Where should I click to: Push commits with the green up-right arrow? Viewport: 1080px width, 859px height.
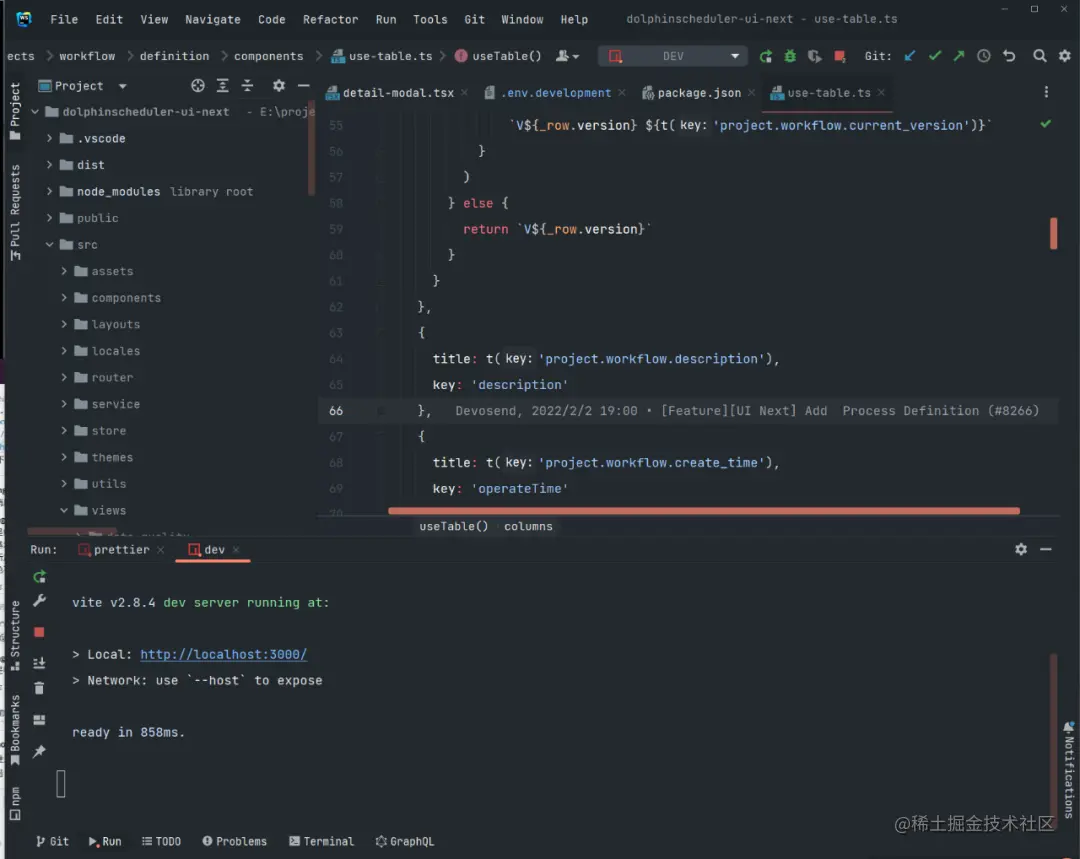click(959, 56)
